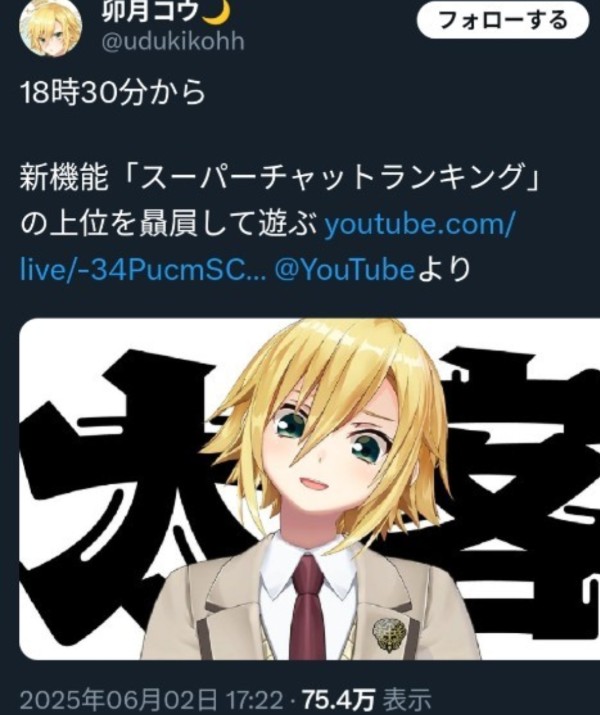Open the profile avatar of 卯月コウ
This screenshot has width=600, height=715.
coord(51,26)
